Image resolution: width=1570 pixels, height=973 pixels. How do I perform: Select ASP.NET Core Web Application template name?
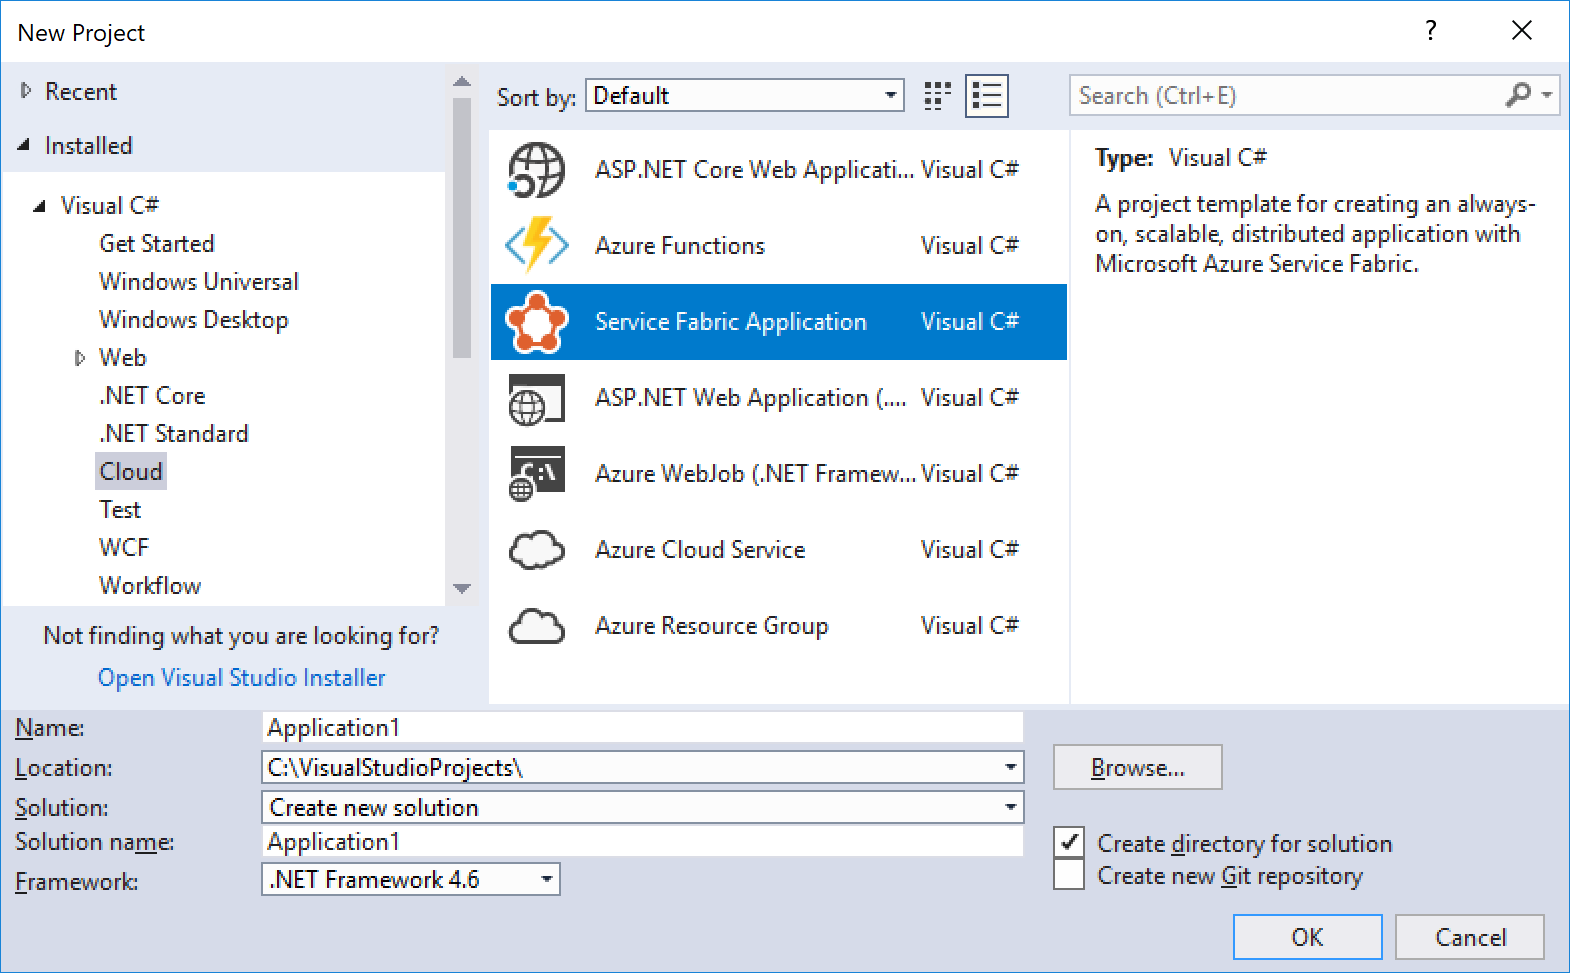(x=755, y=170)
